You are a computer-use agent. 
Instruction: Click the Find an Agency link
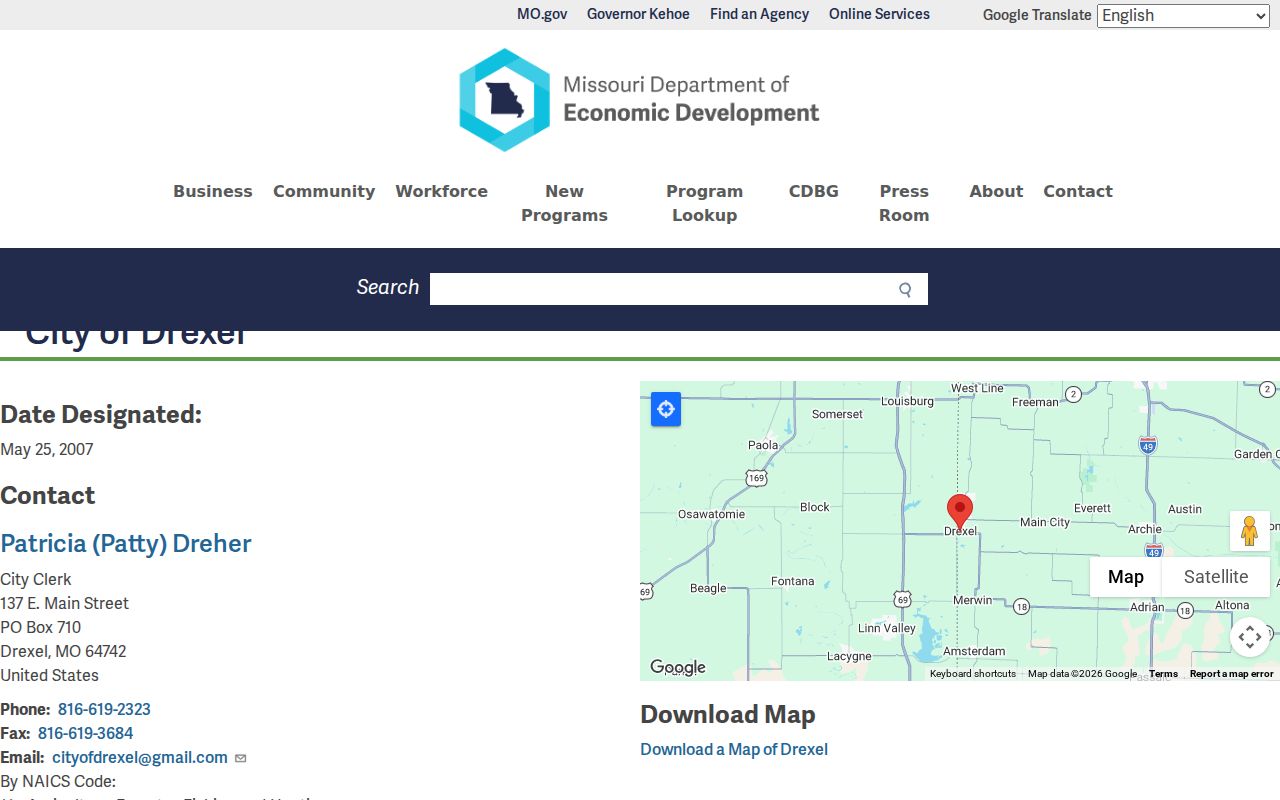[759, 14]
